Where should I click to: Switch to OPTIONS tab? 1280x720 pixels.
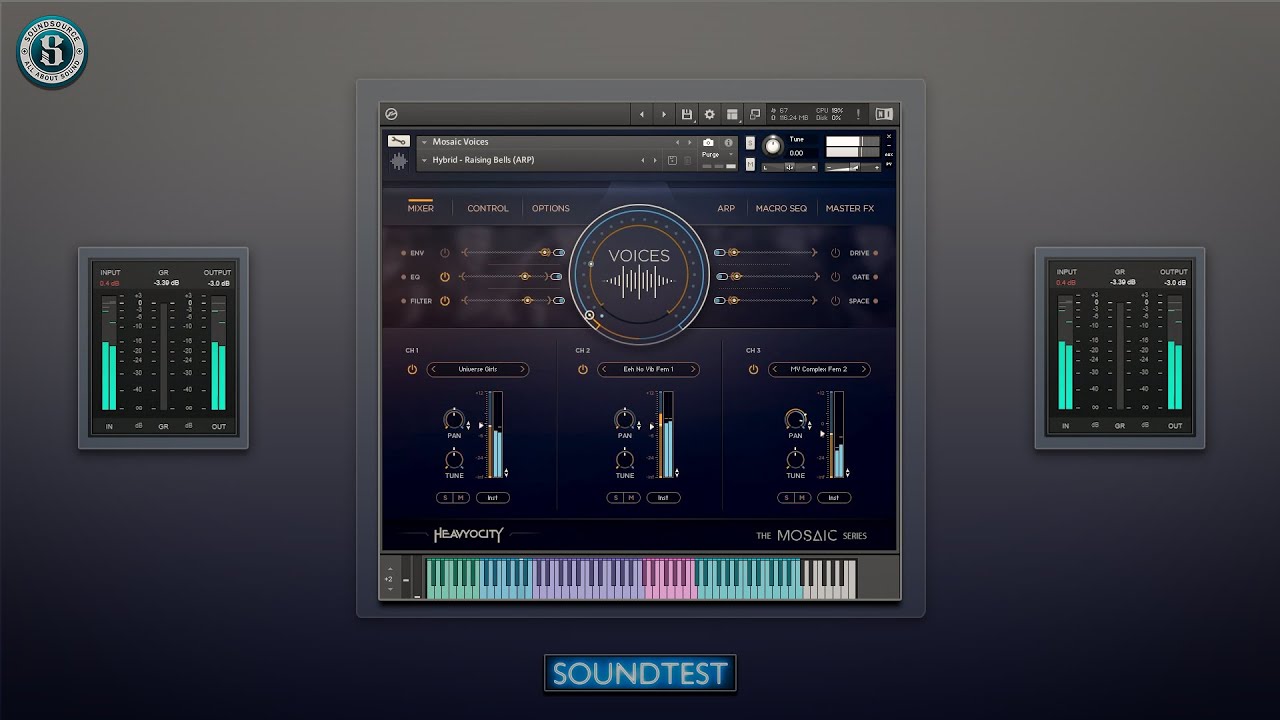pyautogui.click(x=551, y=208)
